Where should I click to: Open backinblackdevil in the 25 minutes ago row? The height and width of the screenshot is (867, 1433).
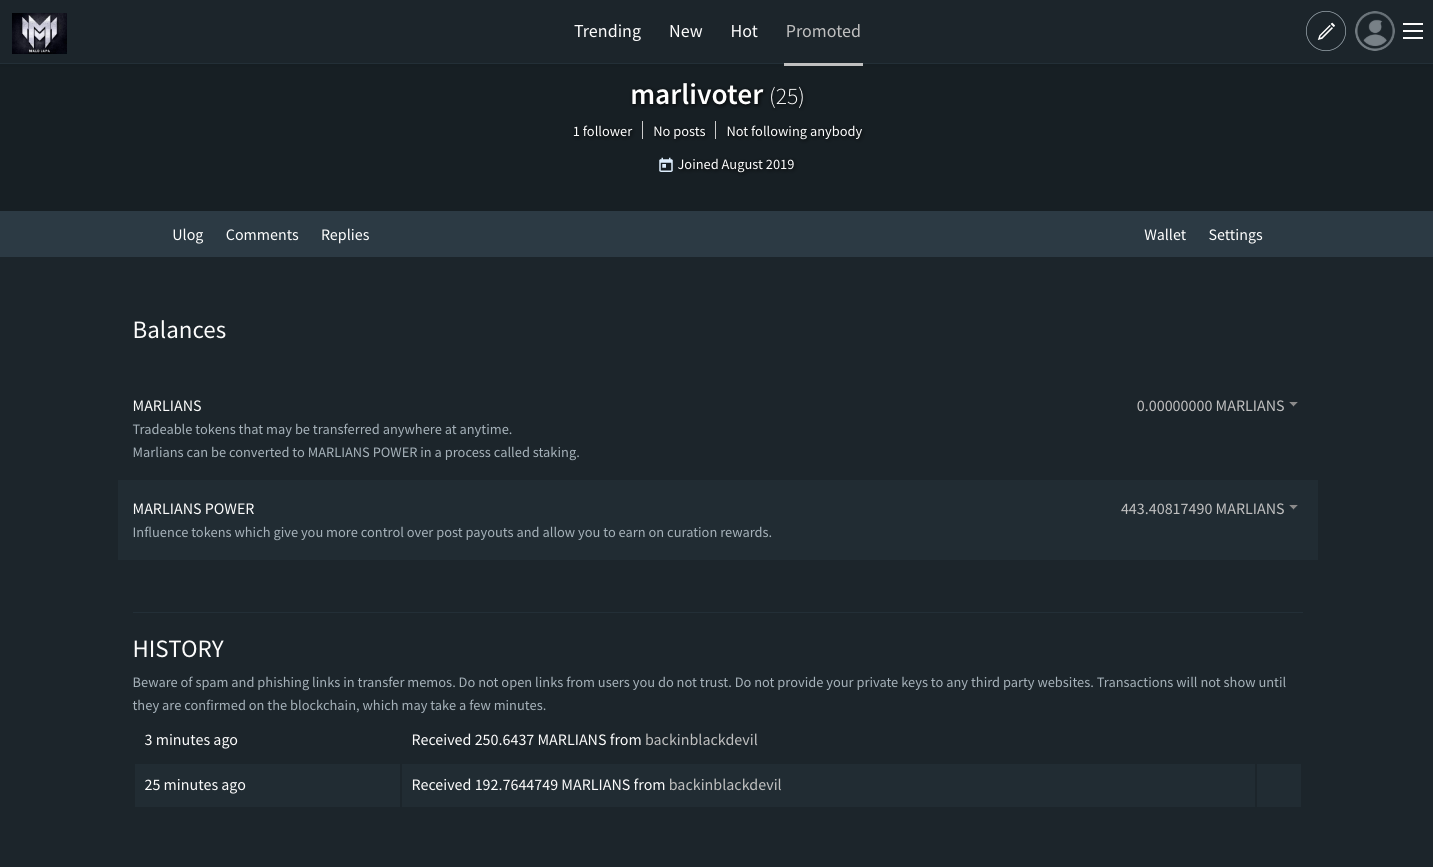tap(725, 785)
